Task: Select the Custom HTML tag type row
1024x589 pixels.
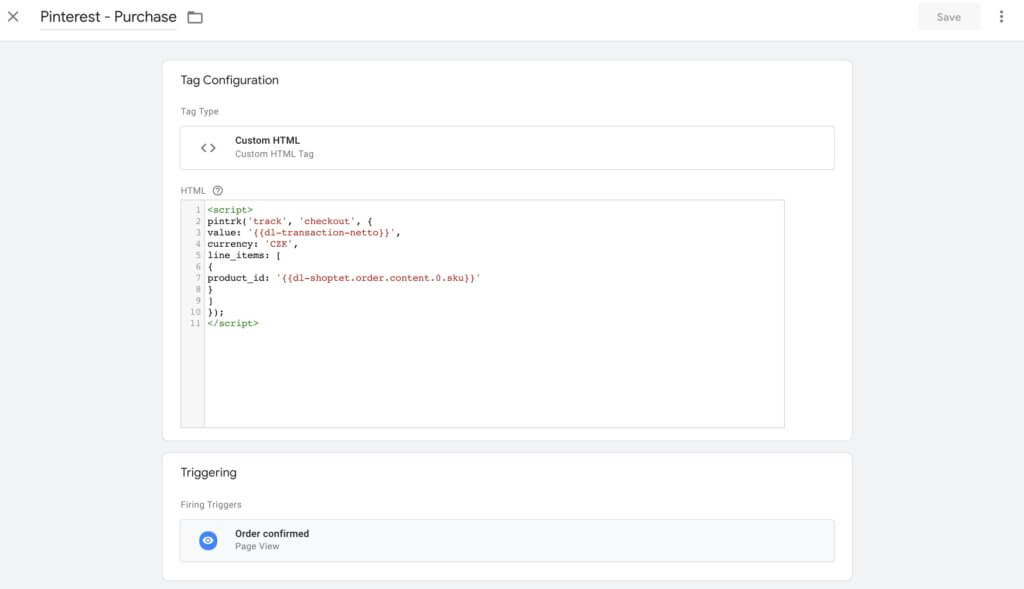Action: tap(507, 148)
